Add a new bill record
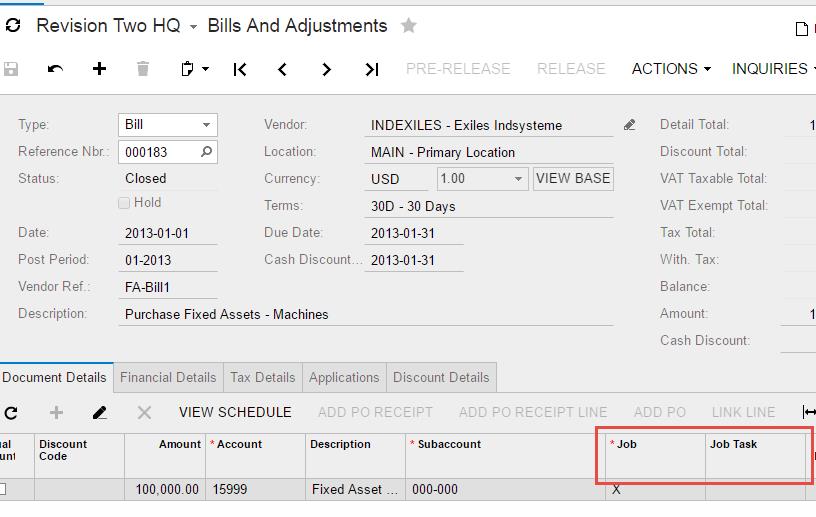This screenshot has width=816, height=517. (x=99, y=69)
